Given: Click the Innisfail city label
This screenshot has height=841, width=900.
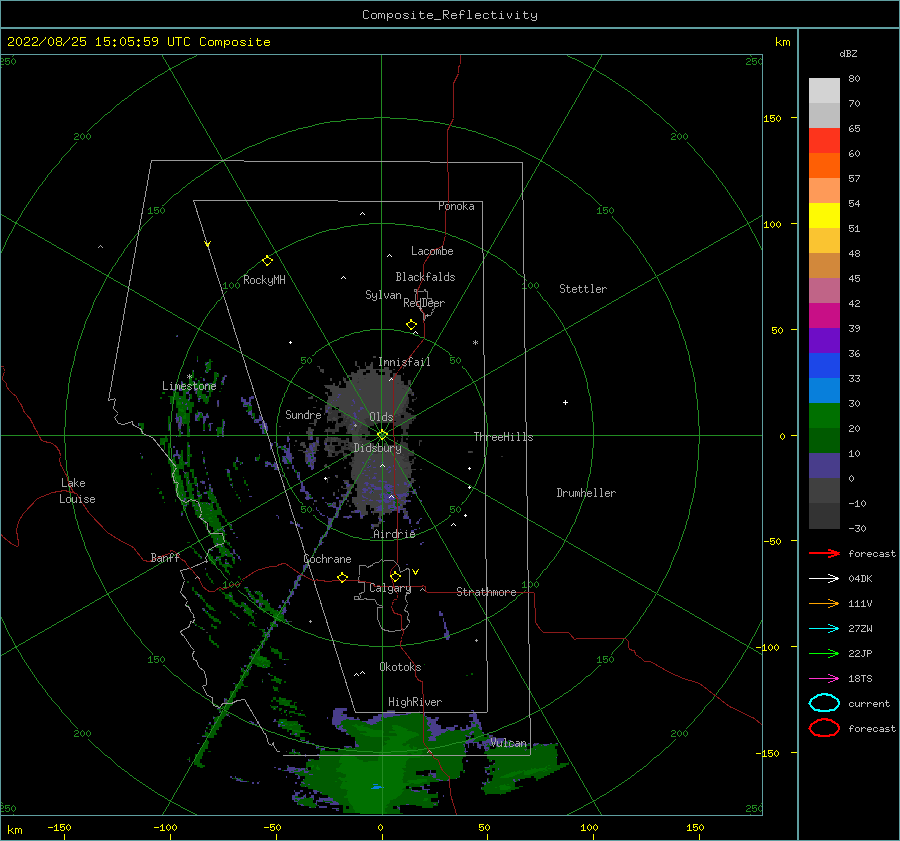Looking at the screenshot, I should coord(404,362).
